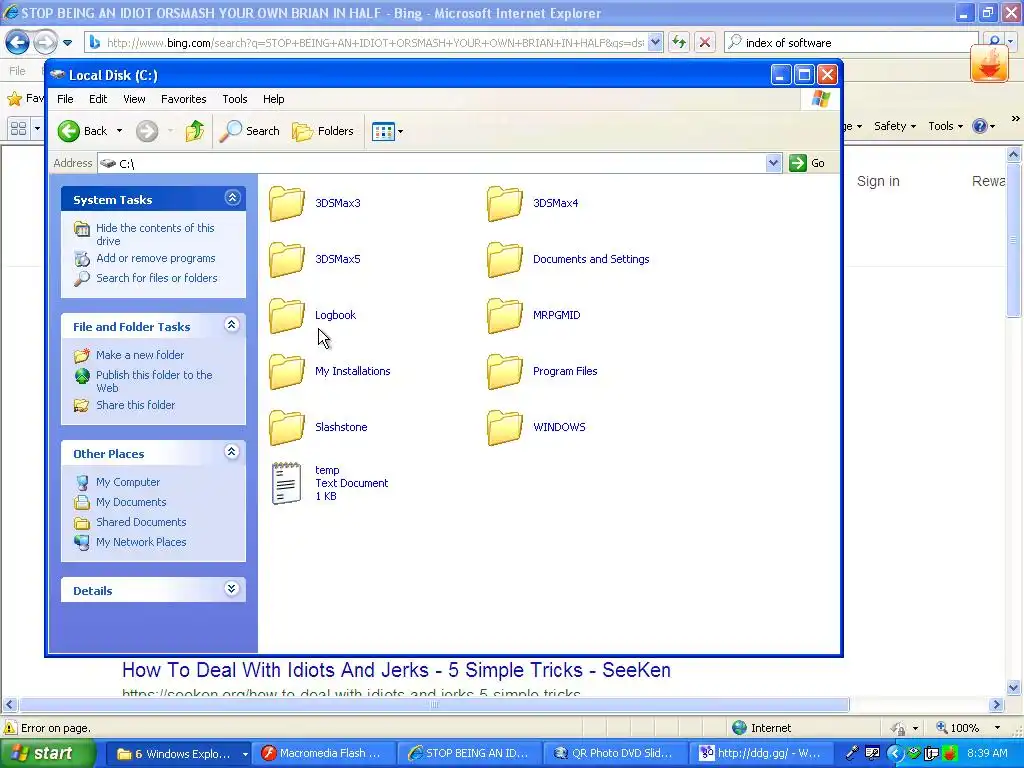Viewport: 1024px width, 768px height.
Task: Click Publish this folder to the Web
Action: (154, 381)
